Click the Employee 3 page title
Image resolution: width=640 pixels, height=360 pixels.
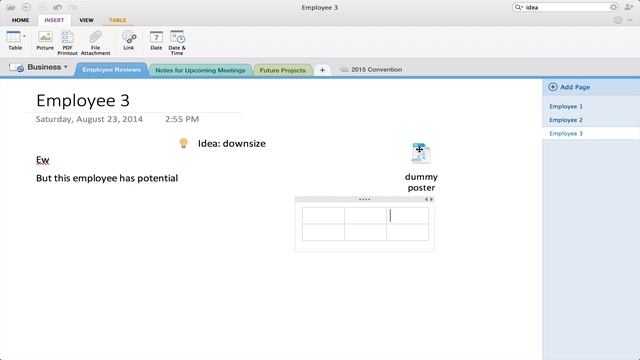tap(83, 100)
